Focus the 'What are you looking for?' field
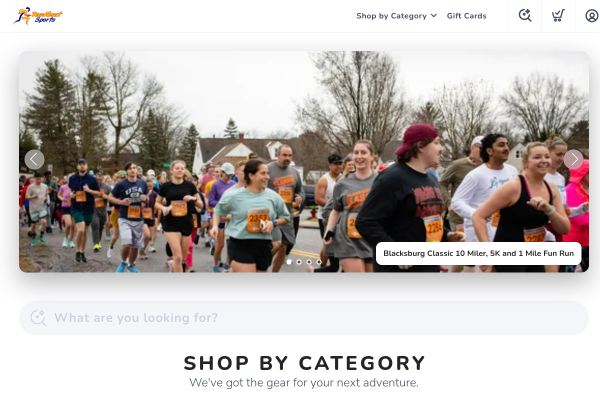 304,318
